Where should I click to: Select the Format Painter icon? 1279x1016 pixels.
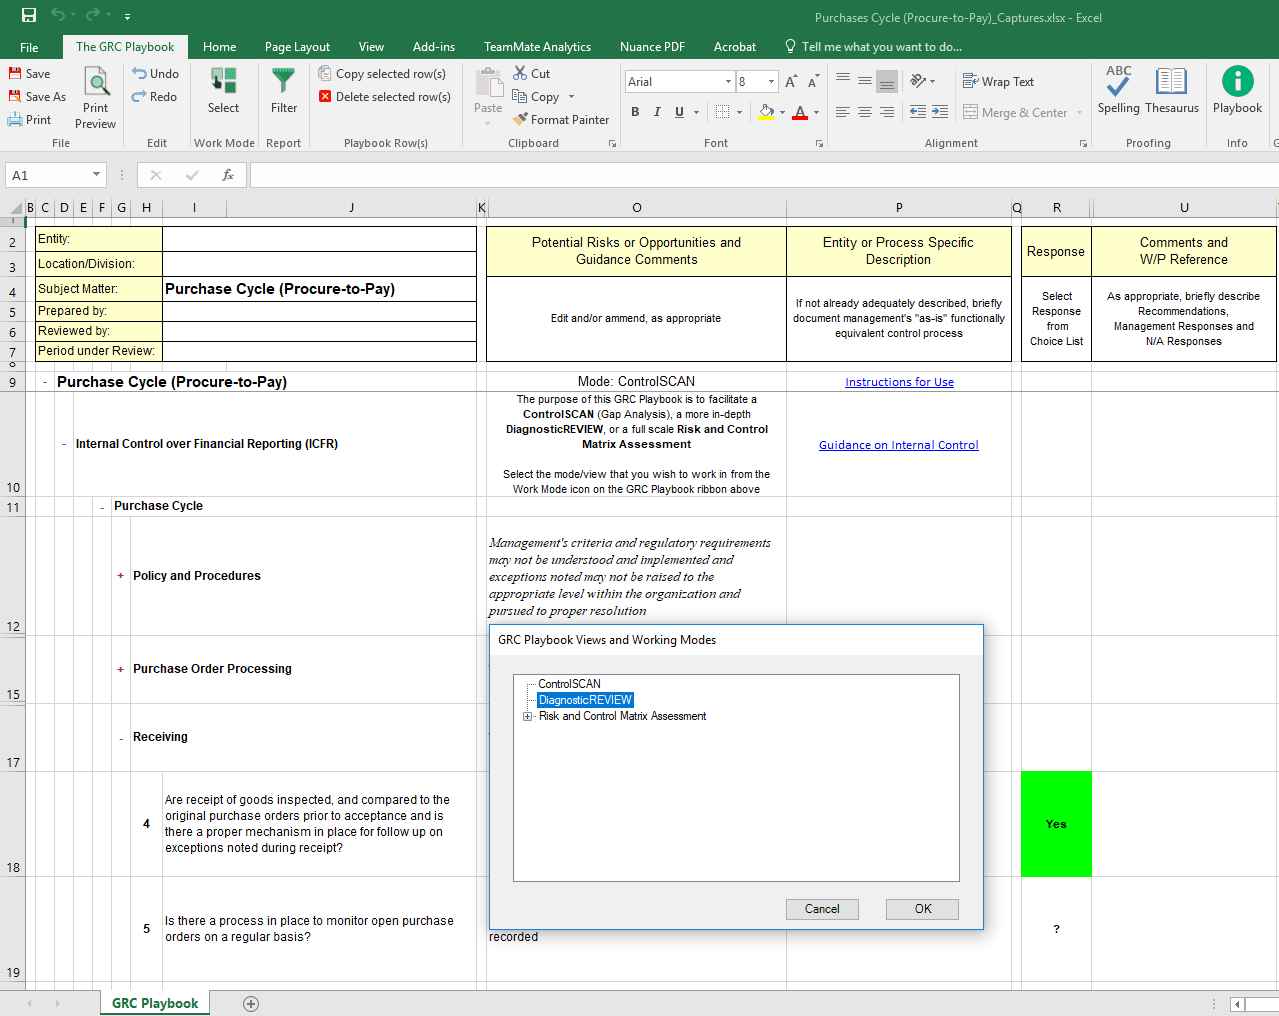tap(521, 119)
